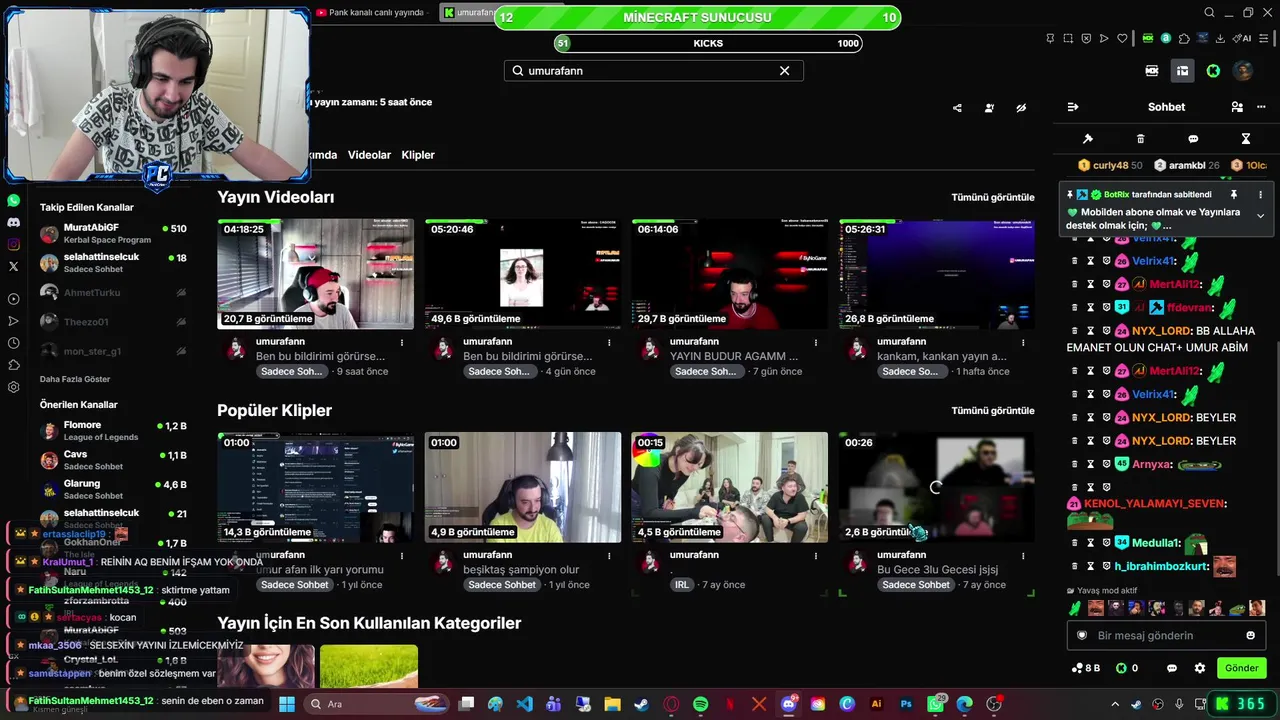This screenshot has width=1280, height=720.
Task: Open options menu for the 9 saat önce video
Action: (402, 342)
